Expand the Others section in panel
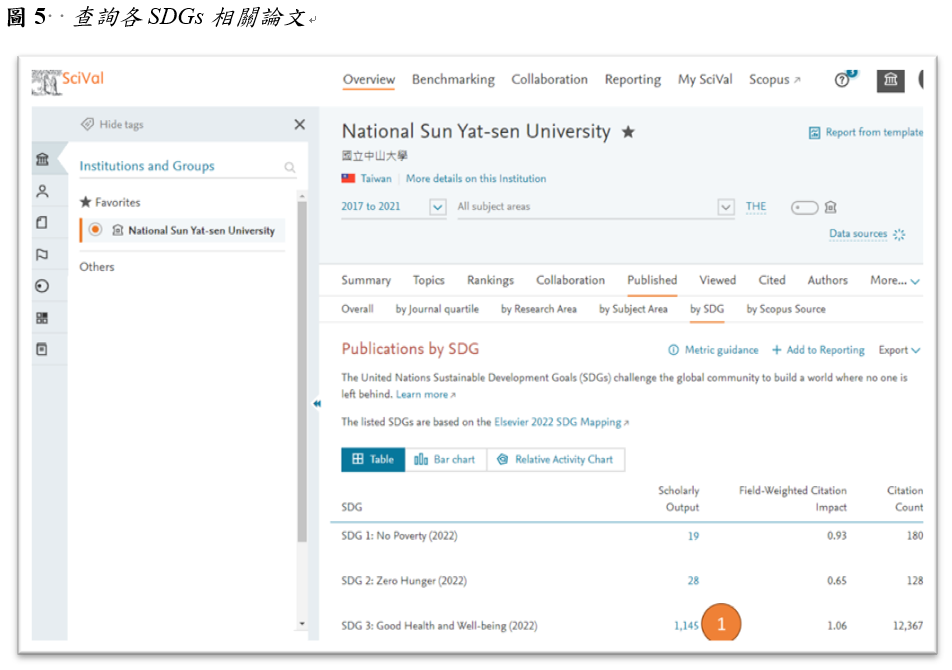Viewport: 952px width, 670px height. pyautogui.click(x=97, y=266)
